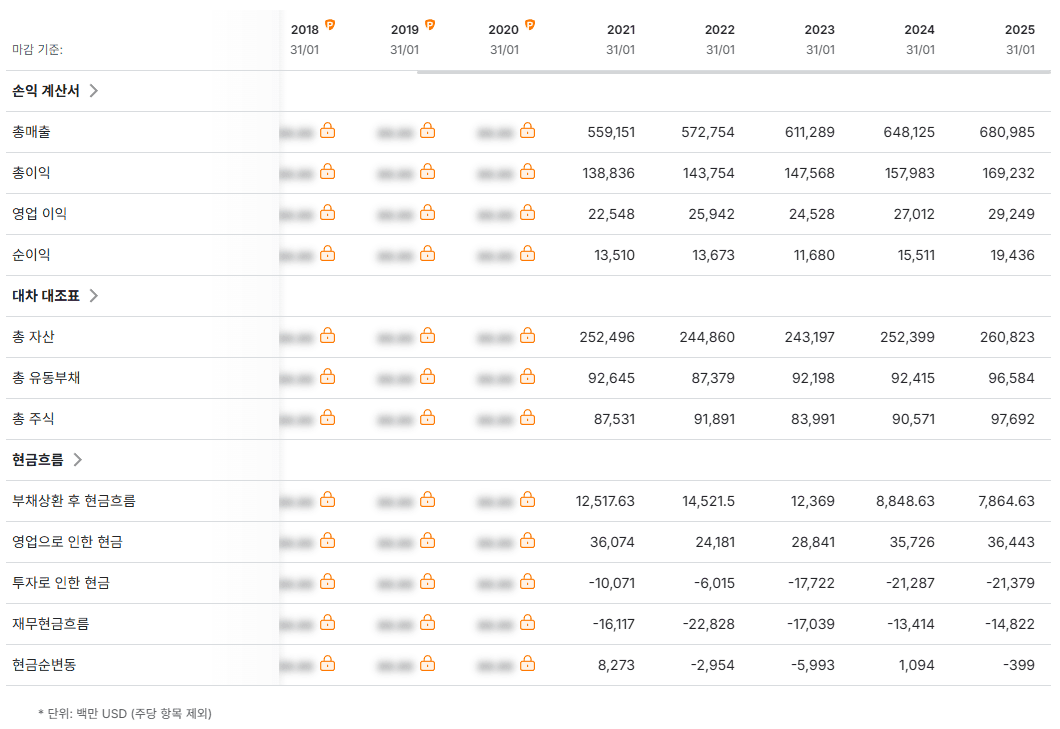The width and height of the screenshot is (1060, 729).
Task: Click the 2018 총 주식 lock icon
Action: [x=327, y=418]
